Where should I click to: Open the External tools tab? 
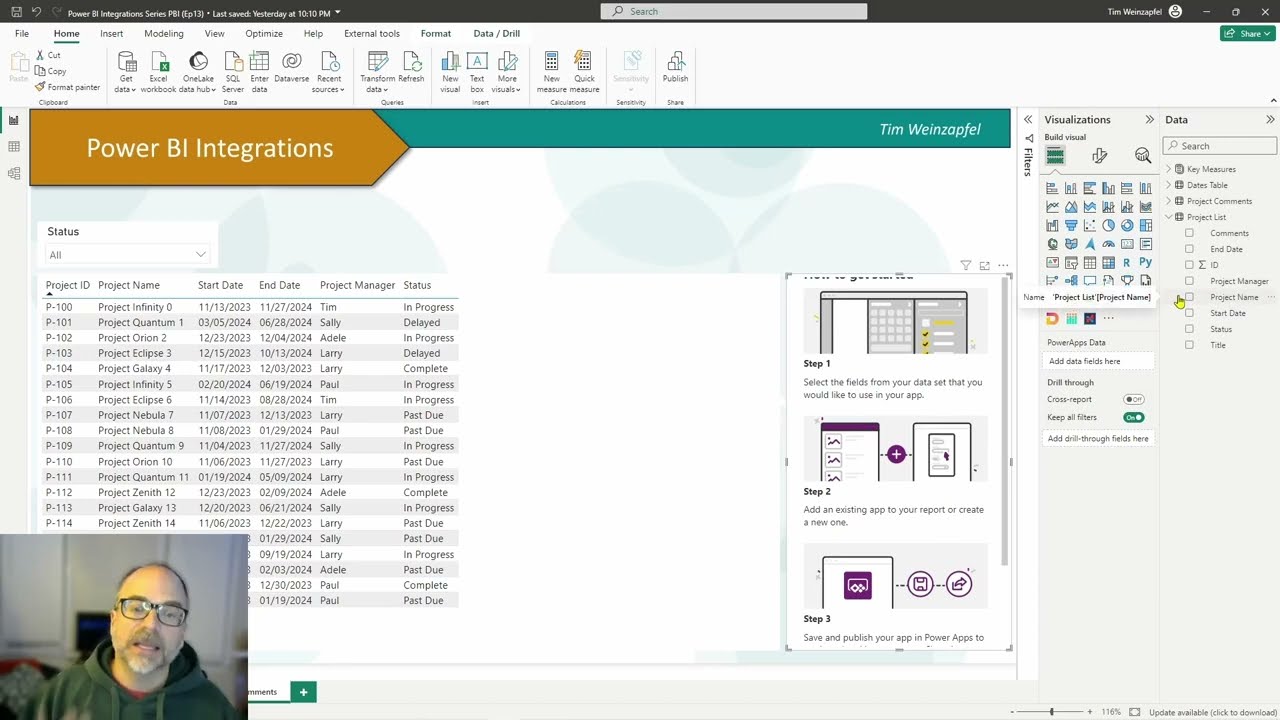click(372, 33)
